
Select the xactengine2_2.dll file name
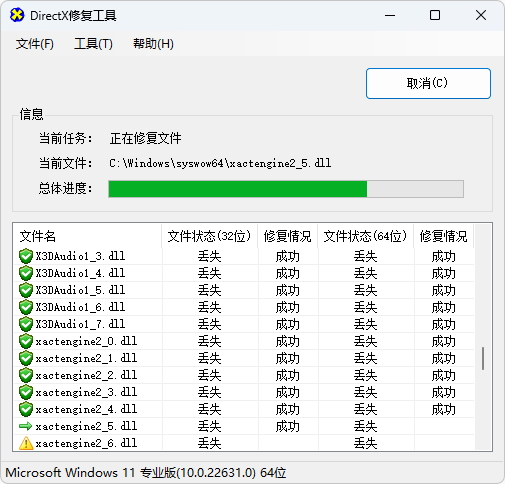tap(86, 375)
